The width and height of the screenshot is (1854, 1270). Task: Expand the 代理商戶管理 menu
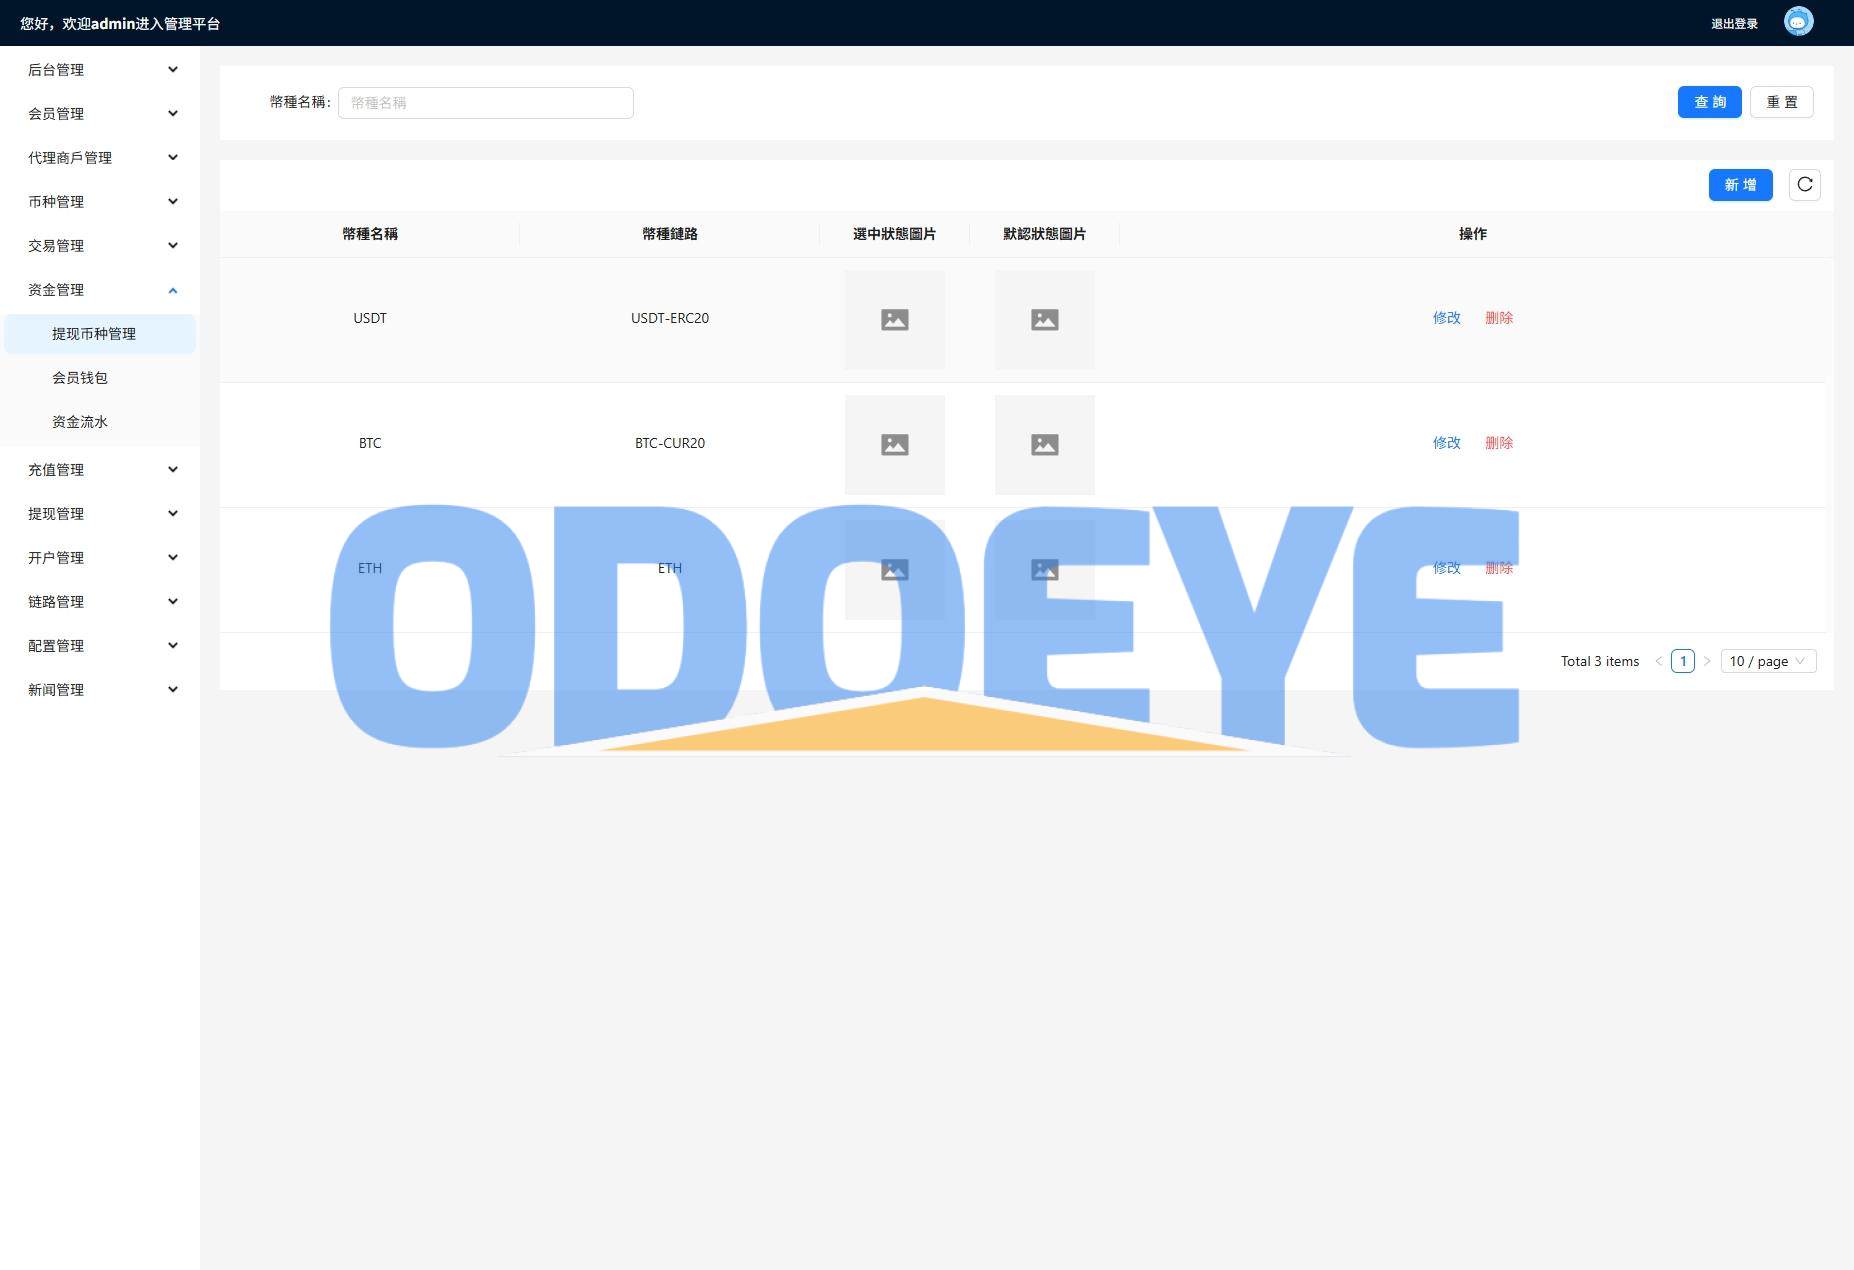pos(100,158)
